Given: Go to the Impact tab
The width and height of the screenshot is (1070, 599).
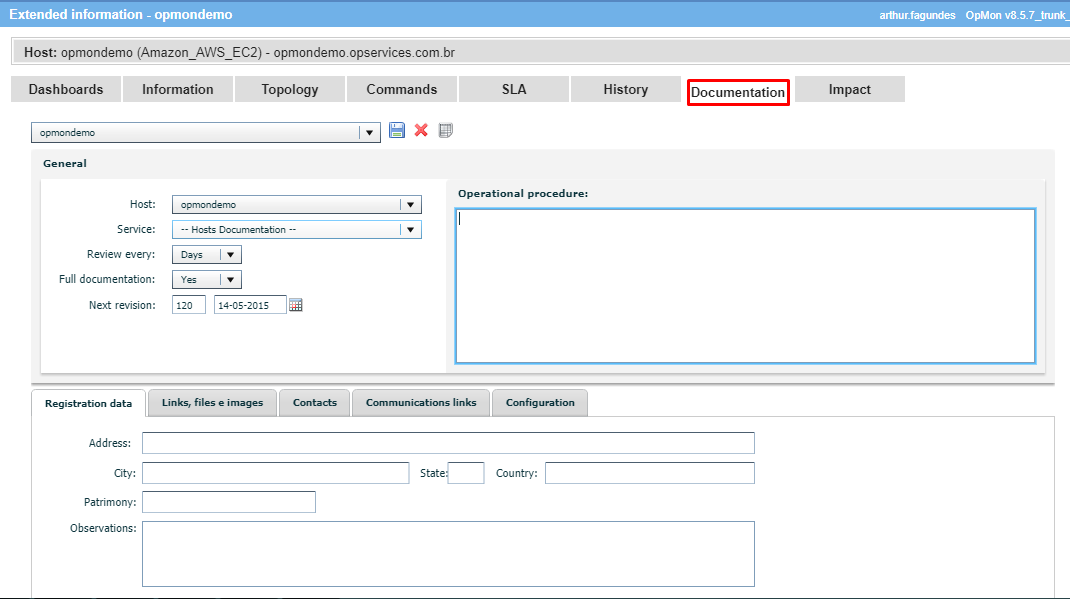Looking at the screenshot, I should pos(850,89).
